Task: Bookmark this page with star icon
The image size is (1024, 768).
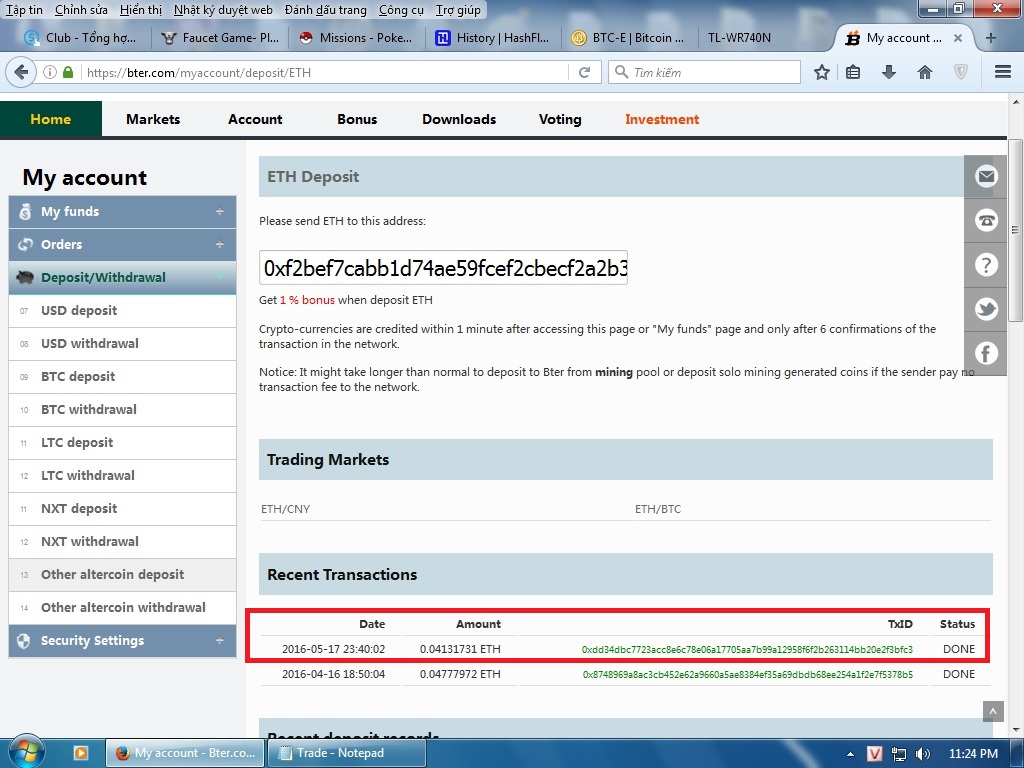Action: coord(822,72)
